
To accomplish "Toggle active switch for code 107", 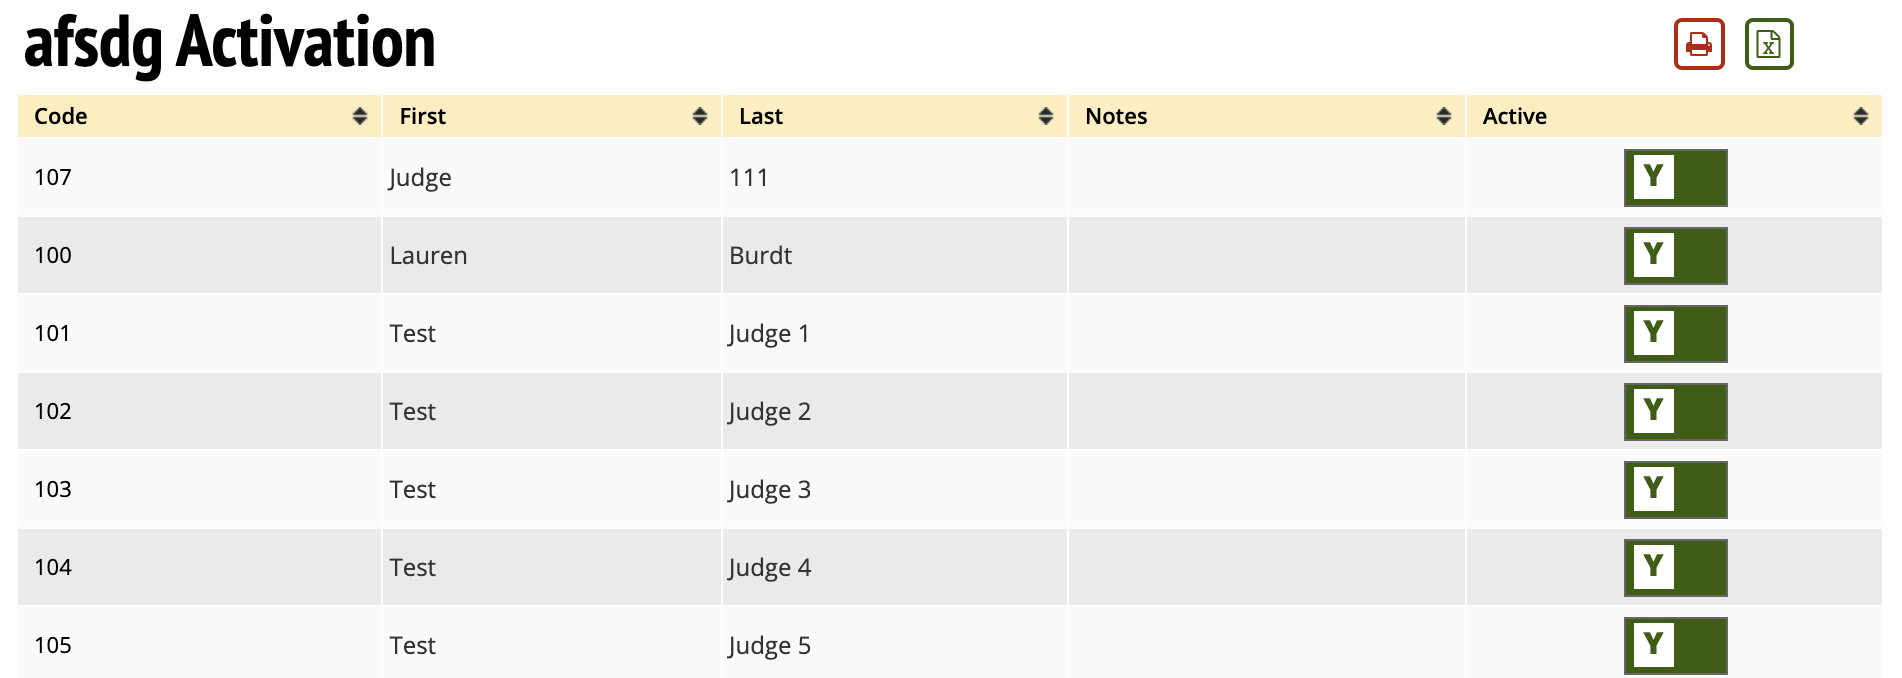I will pos(1675,178).
